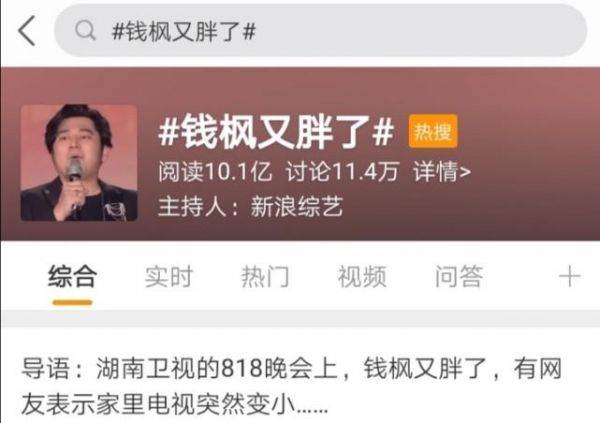Screen dimensions: 600x423
Task: Open the 问答 tab
Action: [x=459, y=276]
